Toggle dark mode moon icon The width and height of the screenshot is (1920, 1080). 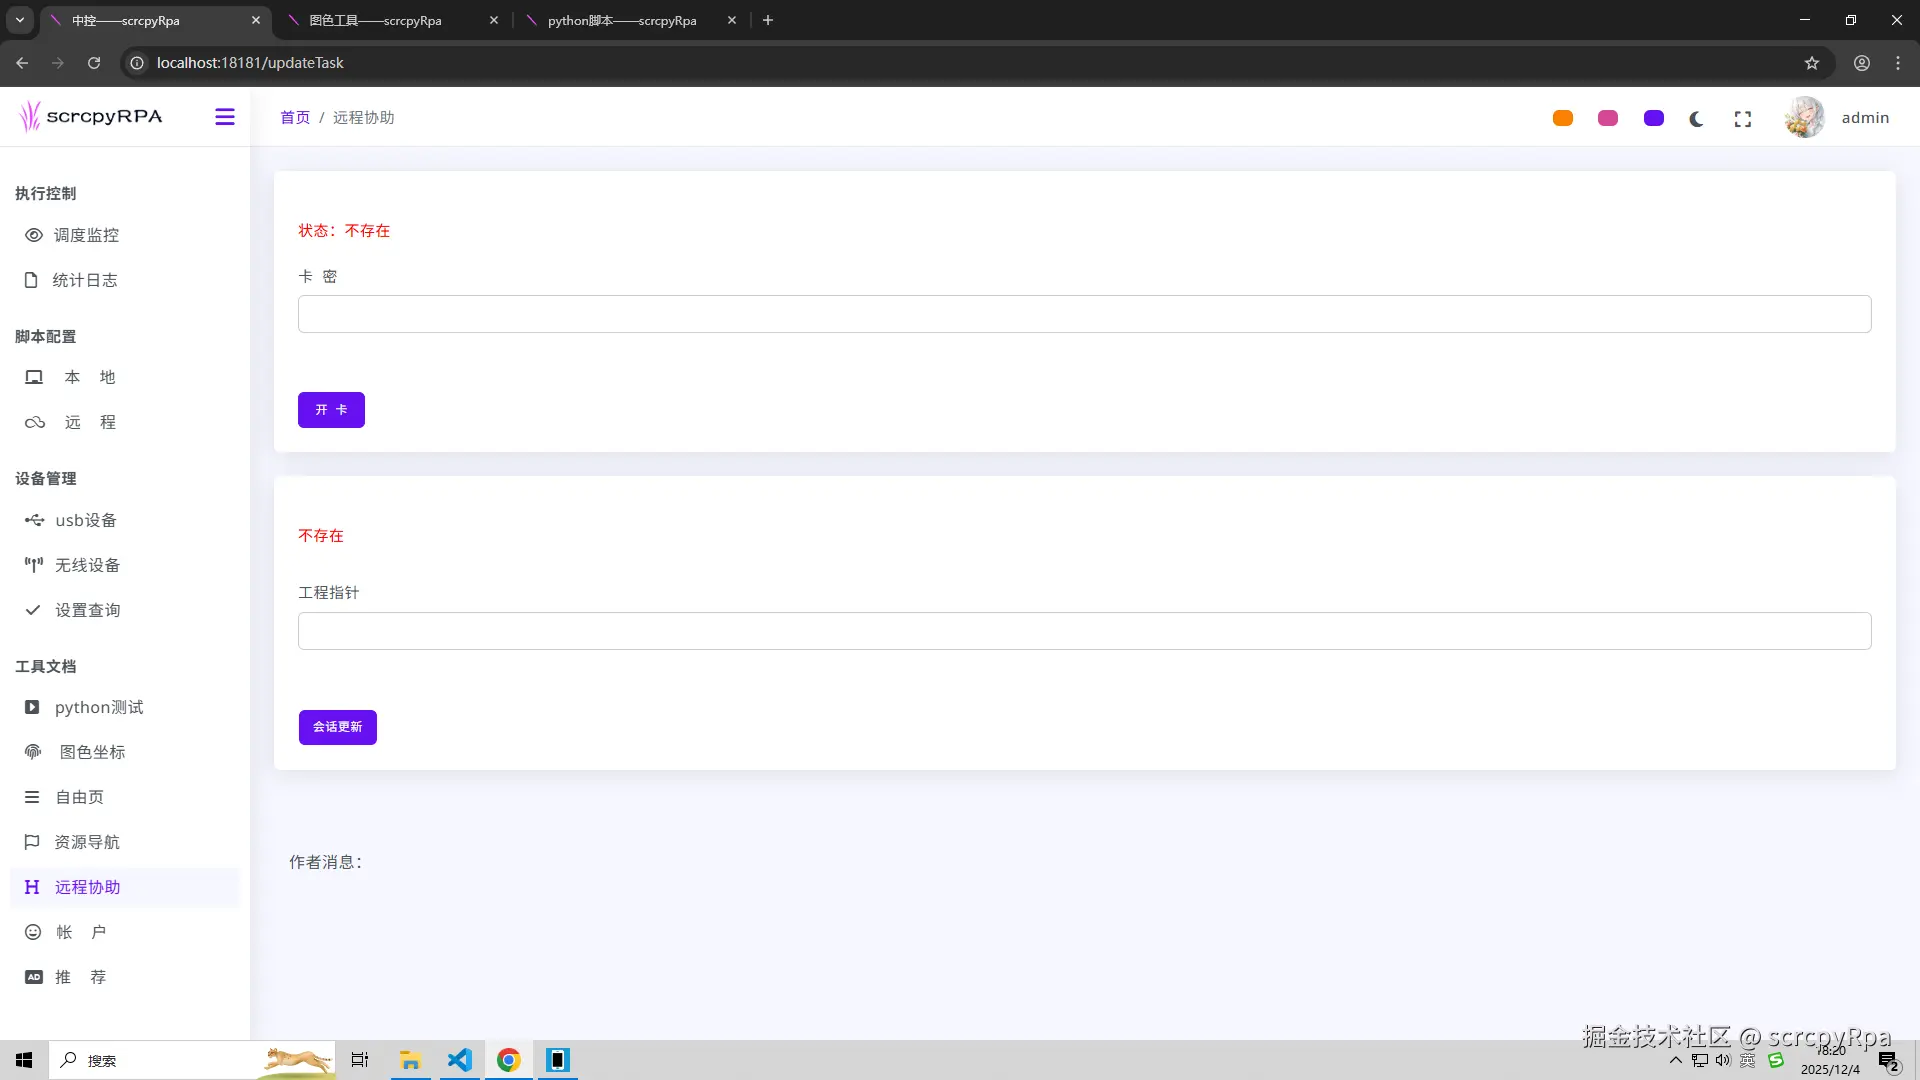(1697, 119)
